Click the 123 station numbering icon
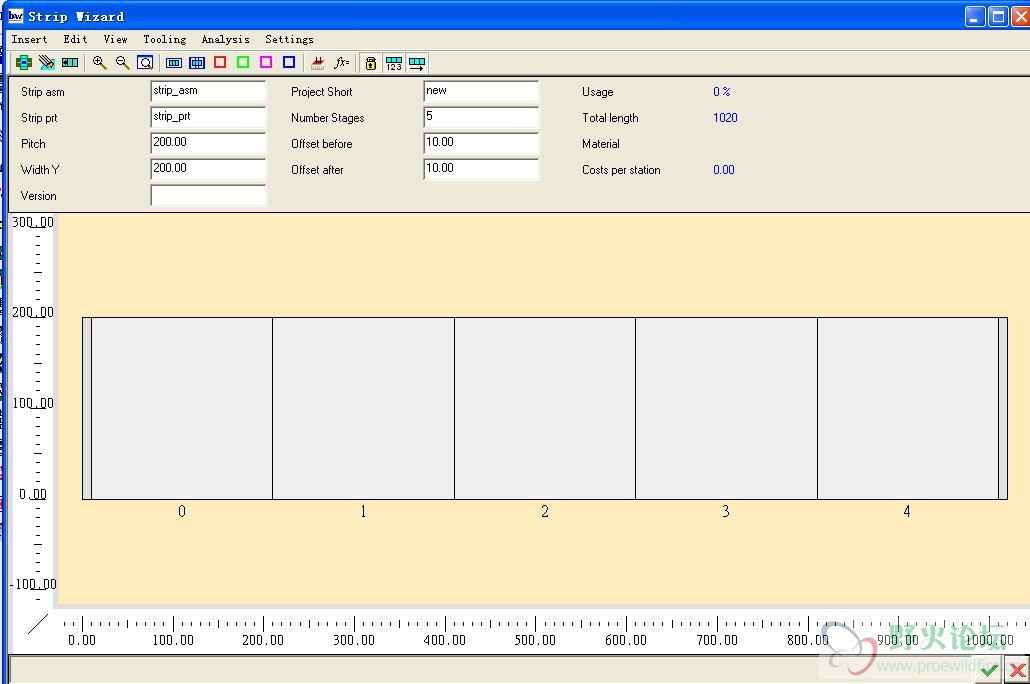 tap(393, 63)
